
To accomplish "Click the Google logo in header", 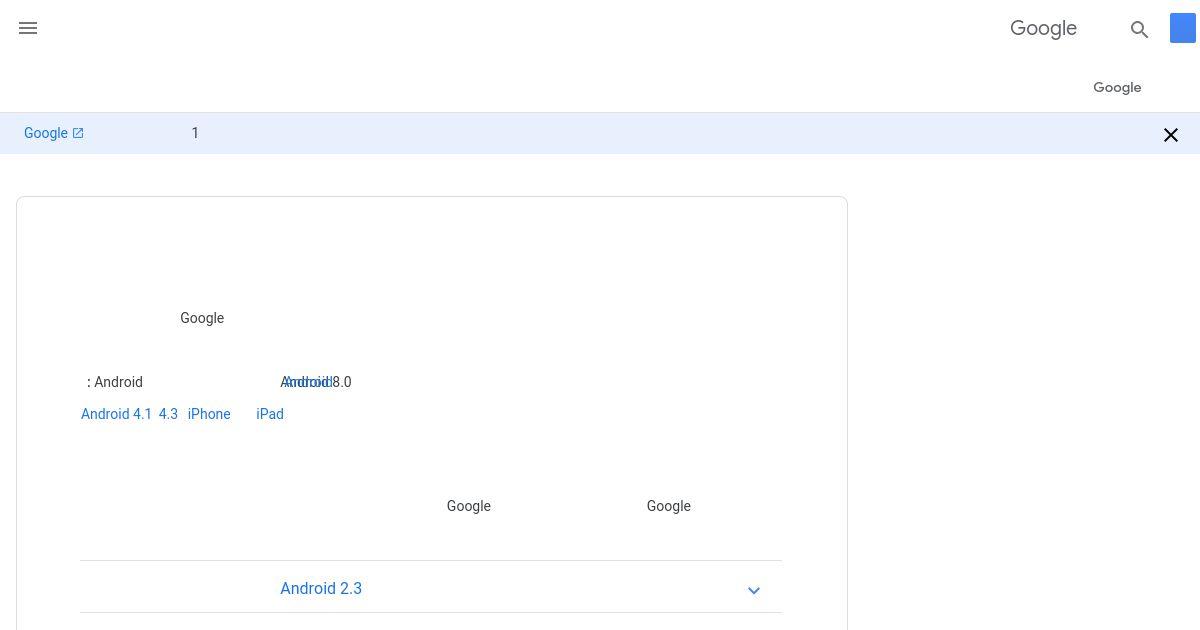I will [1043, 28].
